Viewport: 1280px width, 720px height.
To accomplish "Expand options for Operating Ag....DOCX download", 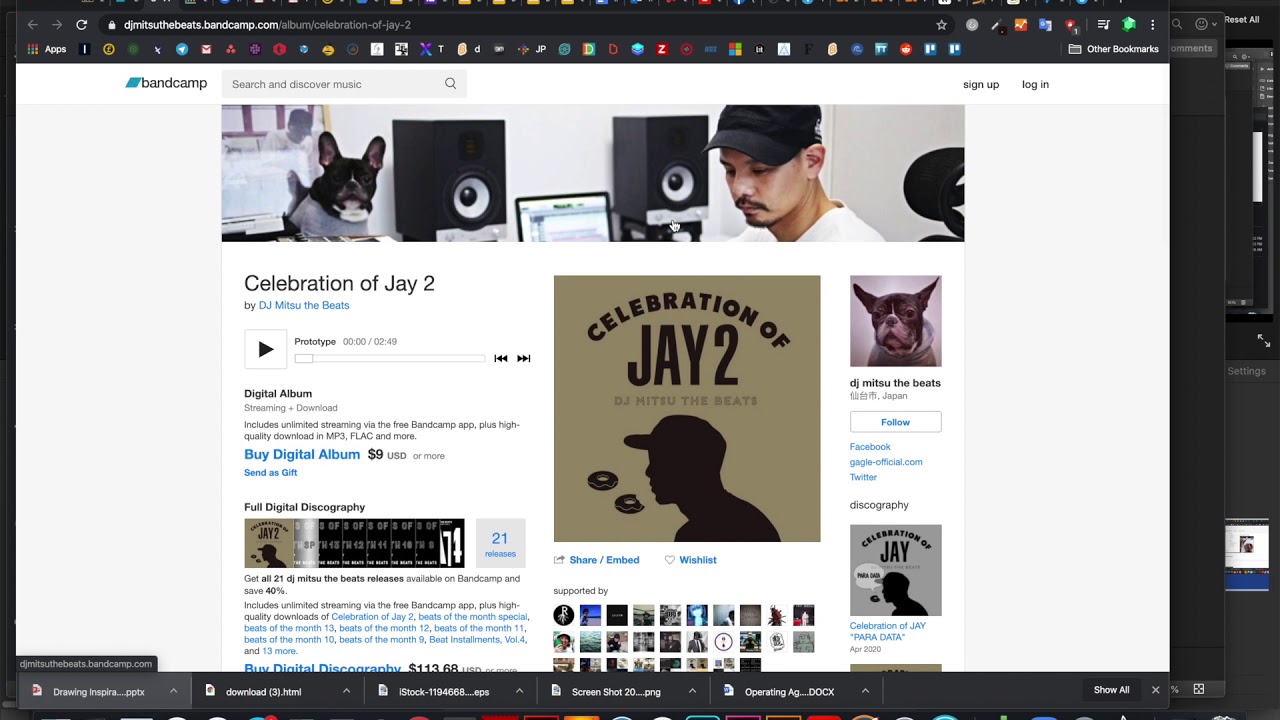I will point(865,691).
